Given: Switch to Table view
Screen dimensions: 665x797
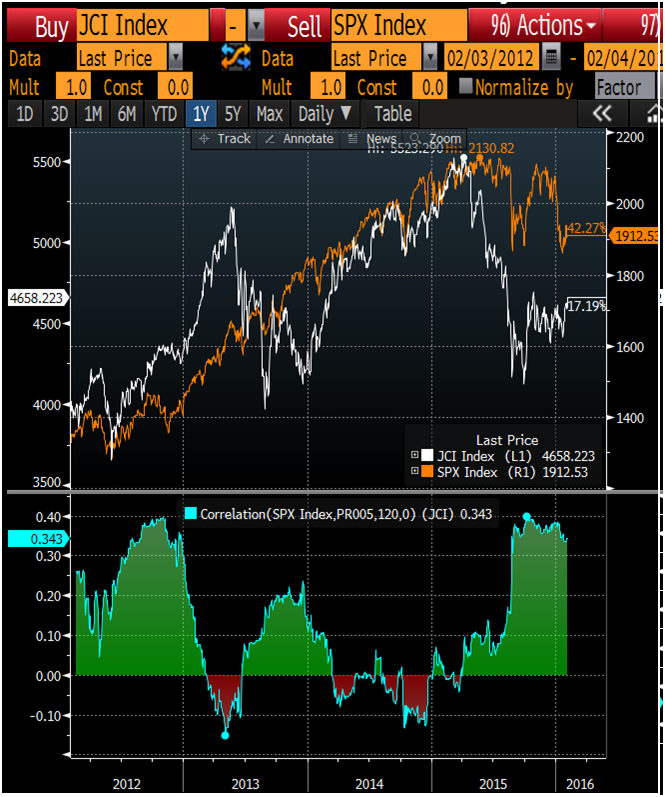Looking at the screenshot, I should coord(393,113).
